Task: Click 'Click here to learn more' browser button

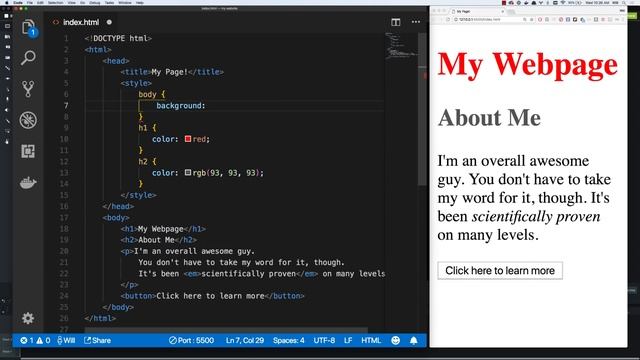Action: [500, 271]
